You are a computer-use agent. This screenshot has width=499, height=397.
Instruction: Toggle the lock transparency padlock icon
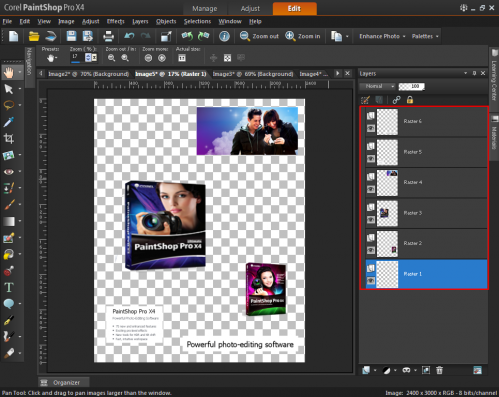tap(410, 100)
